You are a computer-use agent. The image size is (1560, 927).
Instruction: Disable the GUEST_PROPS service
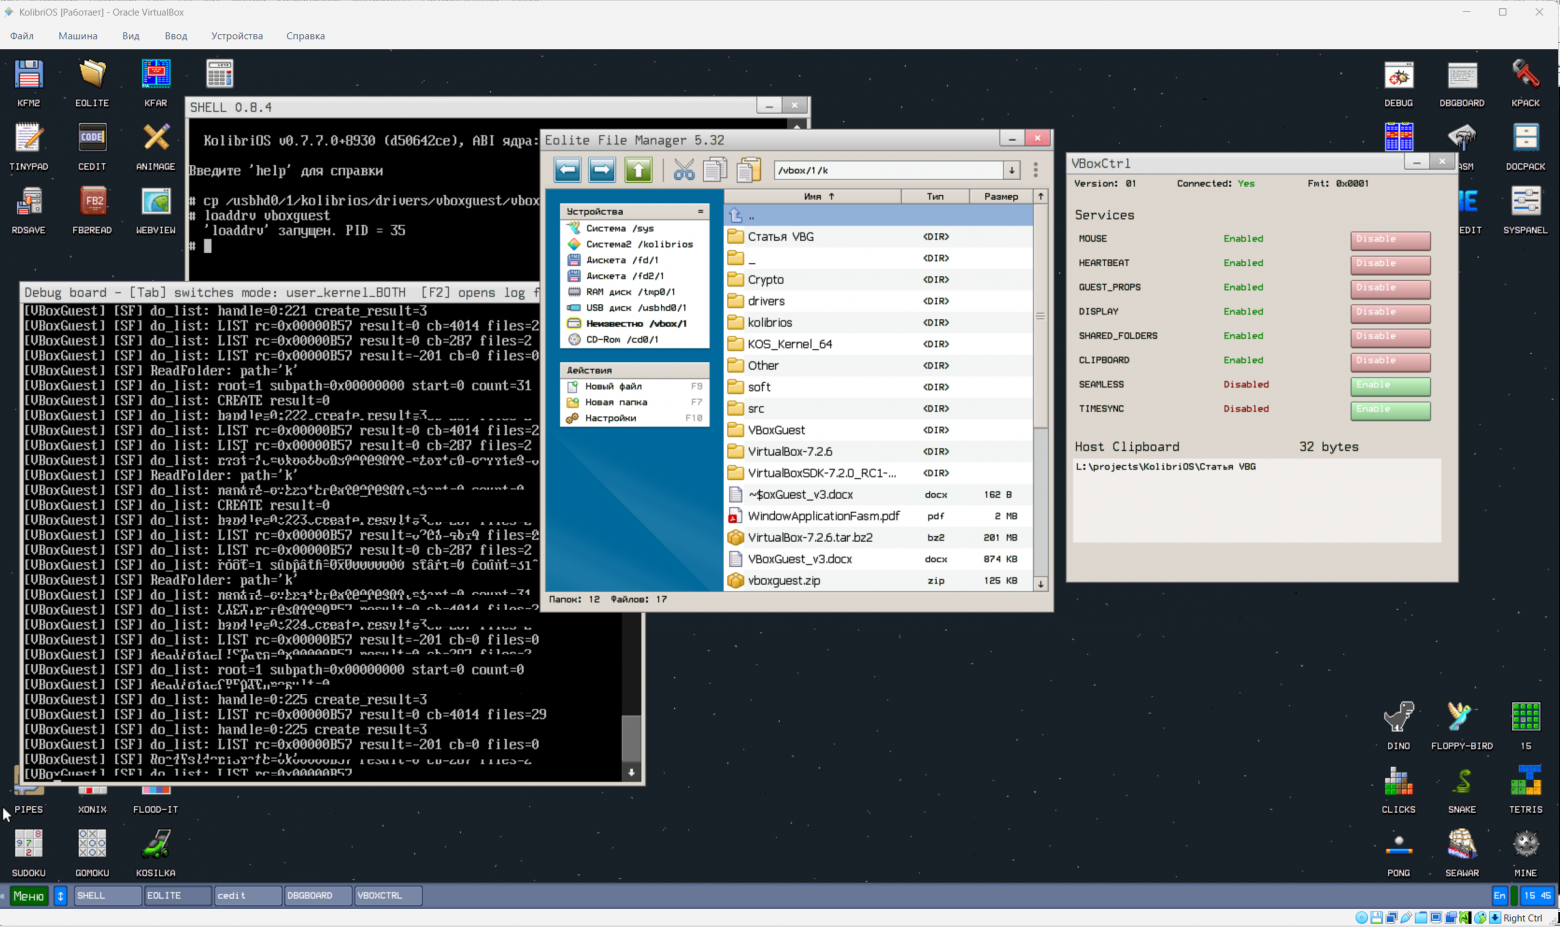pos(1390,289)
